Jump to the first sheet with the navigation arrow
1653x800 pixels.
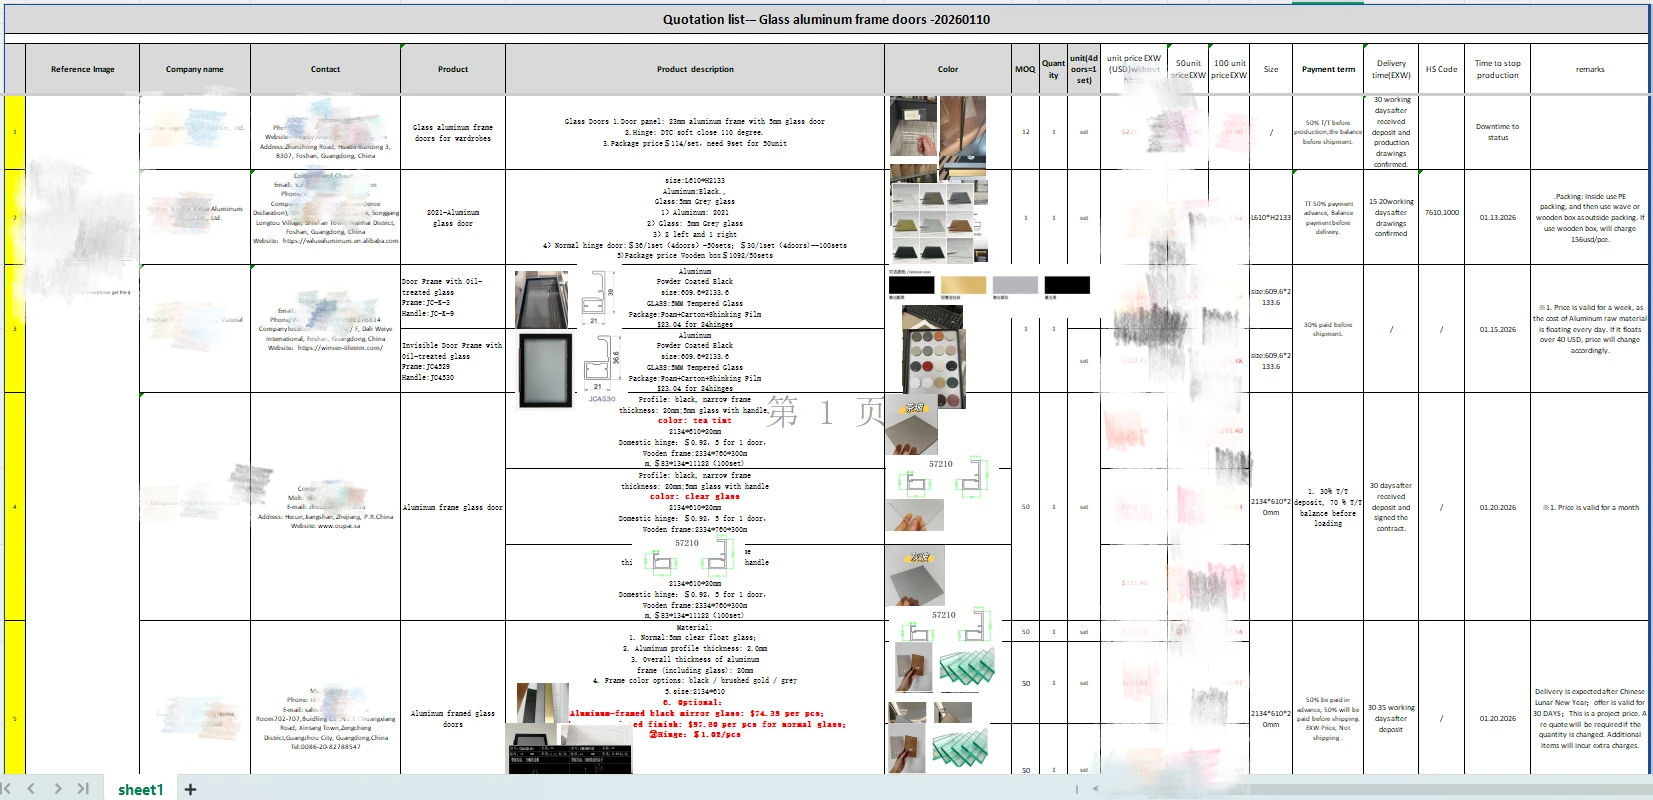(7, 789)
